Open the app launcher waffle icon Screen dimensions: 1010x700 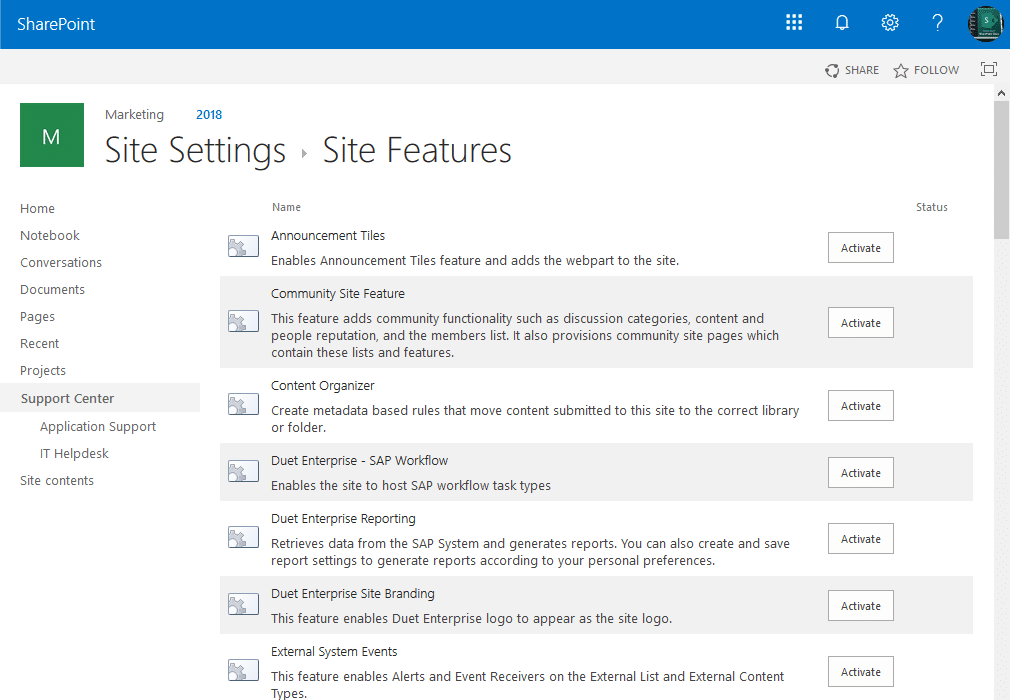[x=794, y=21]
